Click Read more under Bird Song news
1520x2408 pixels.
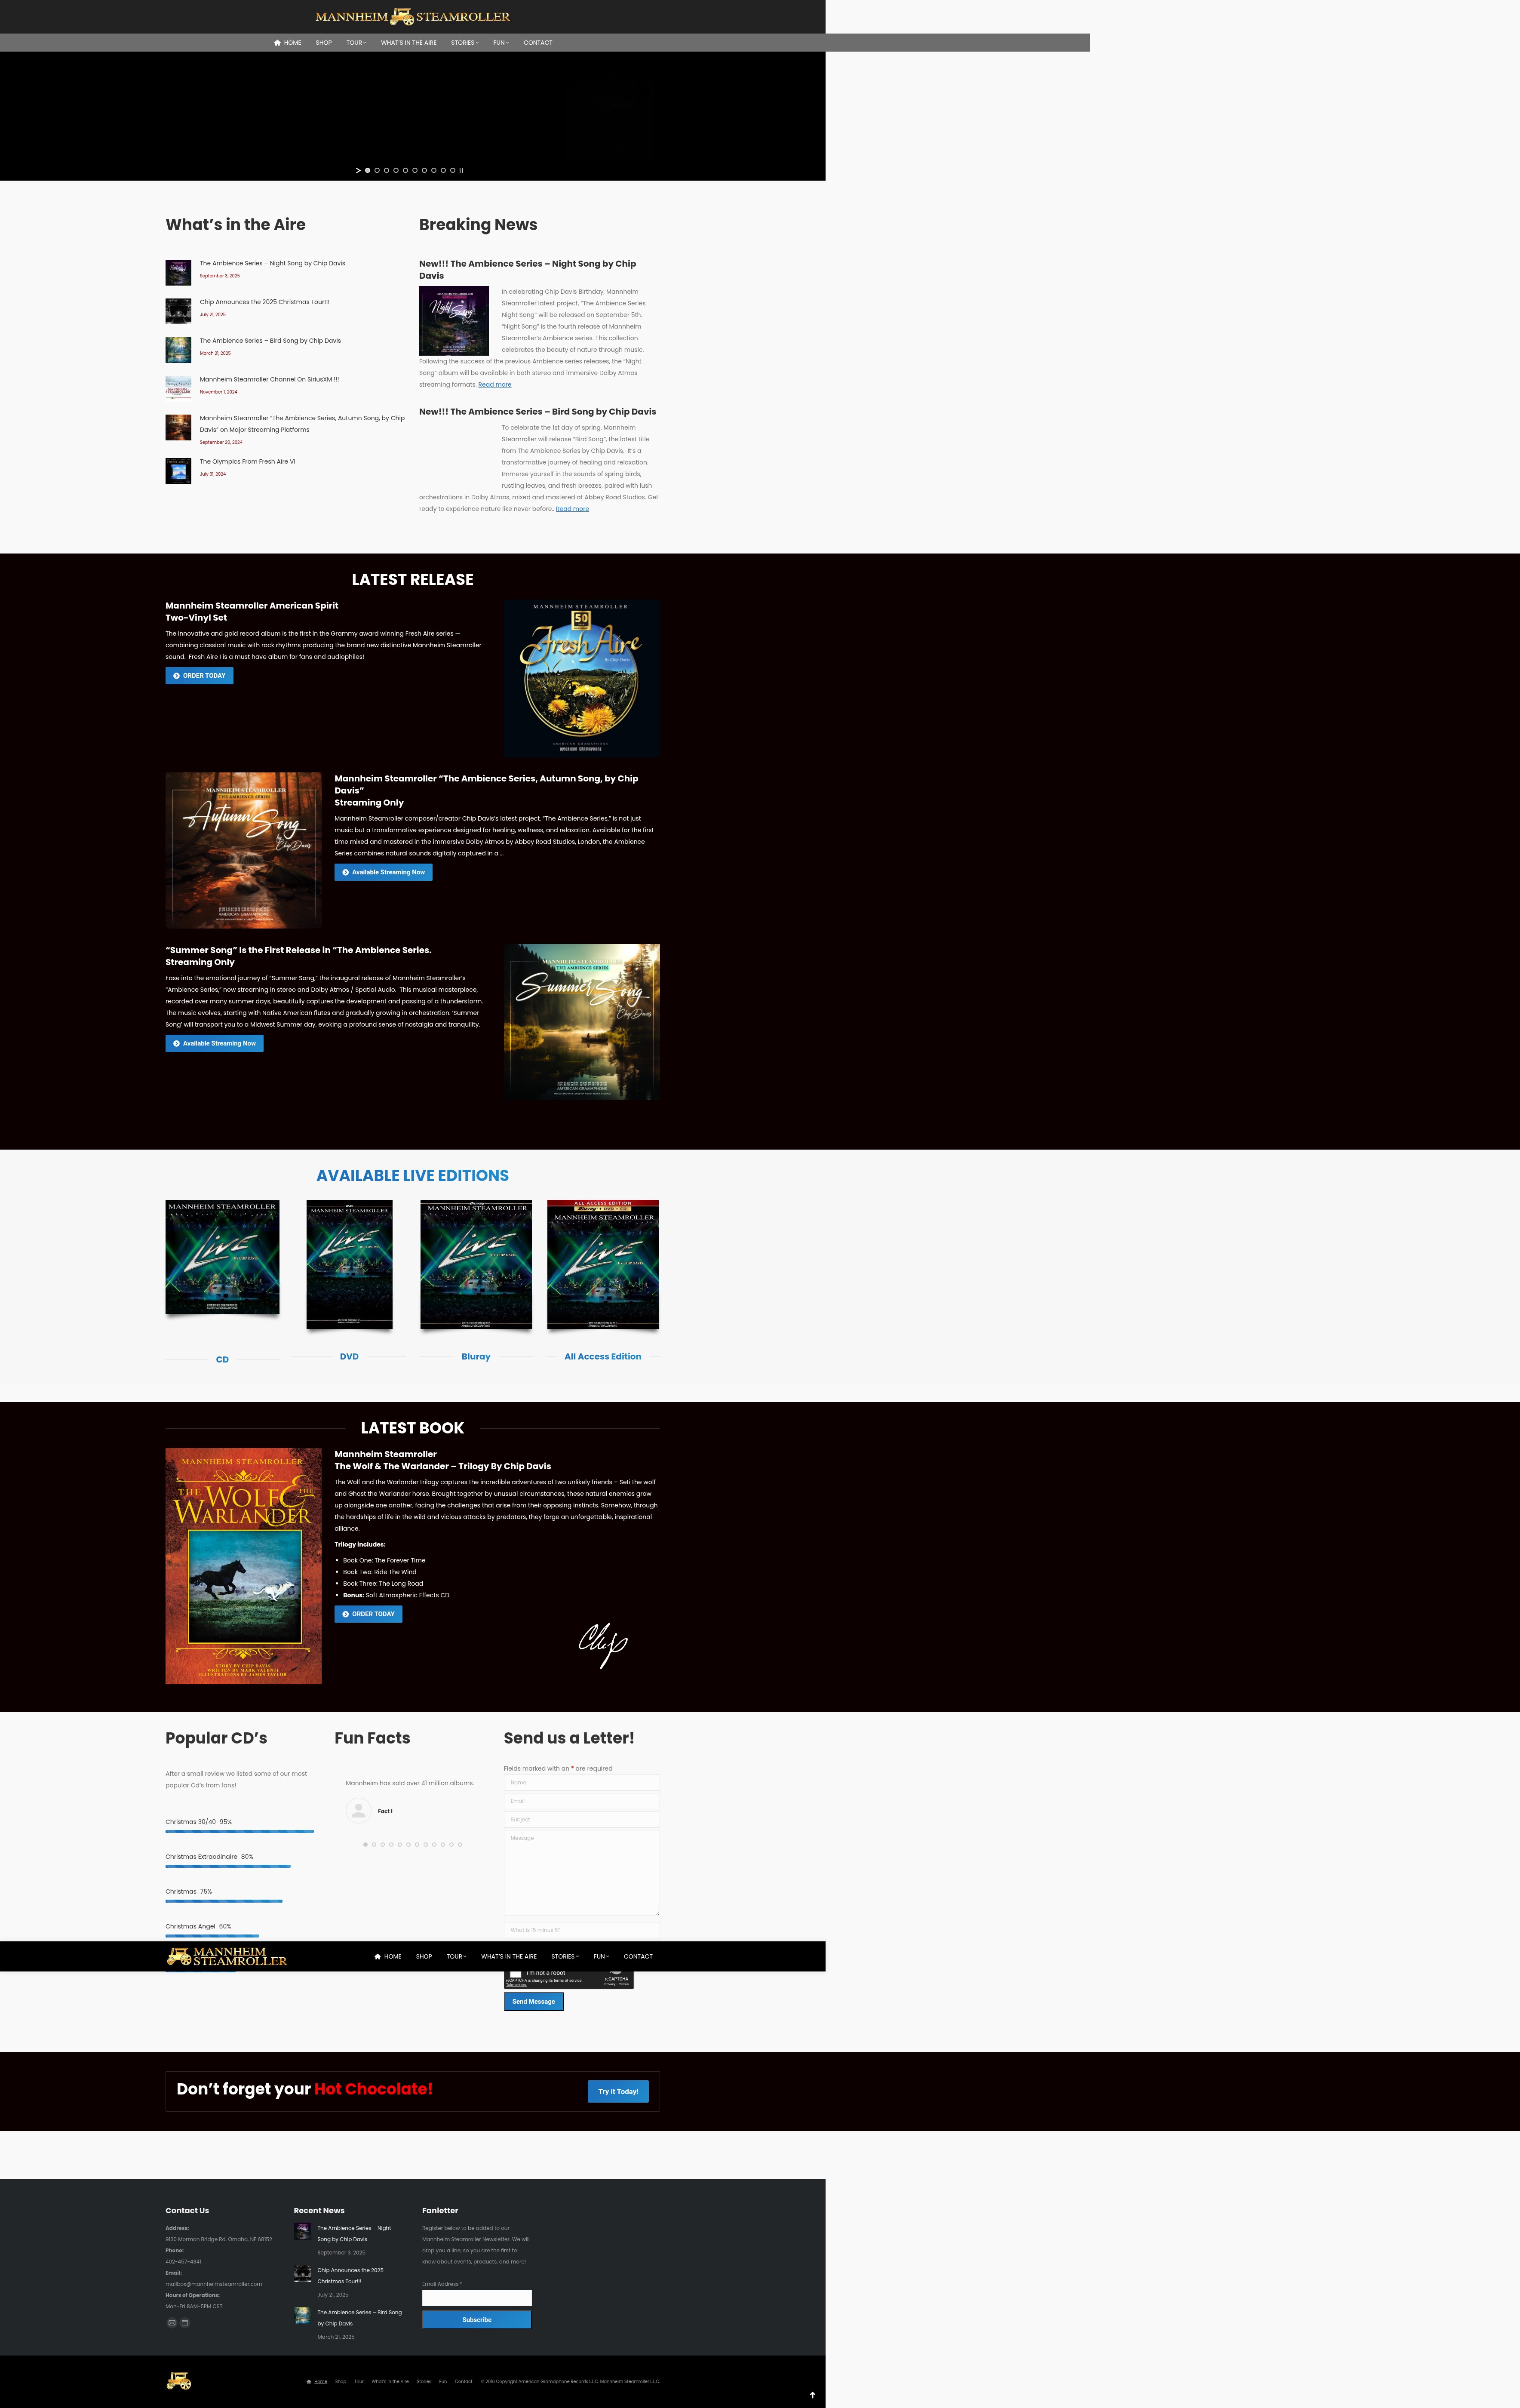pyautogui.click(x=572, y=509)
